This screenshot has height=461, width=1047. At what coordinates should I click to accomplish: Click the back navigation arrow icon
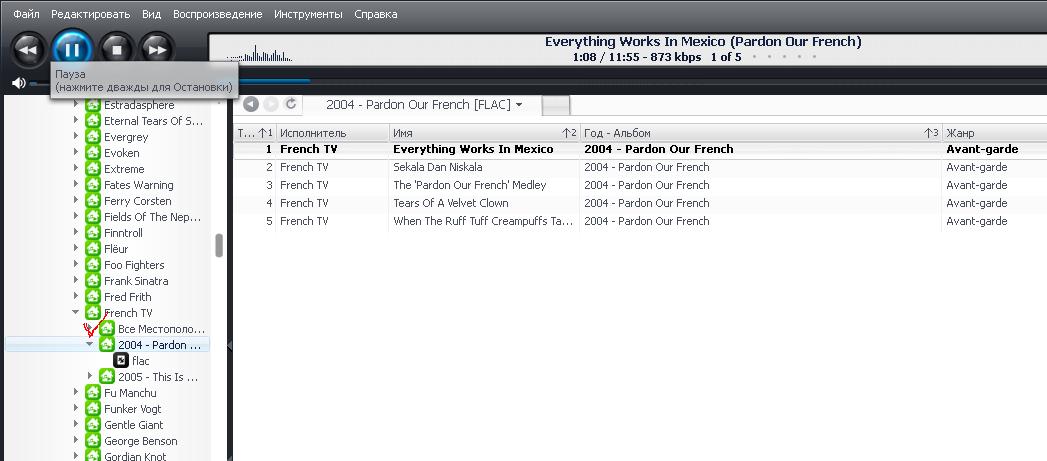[x=250, y=104]
